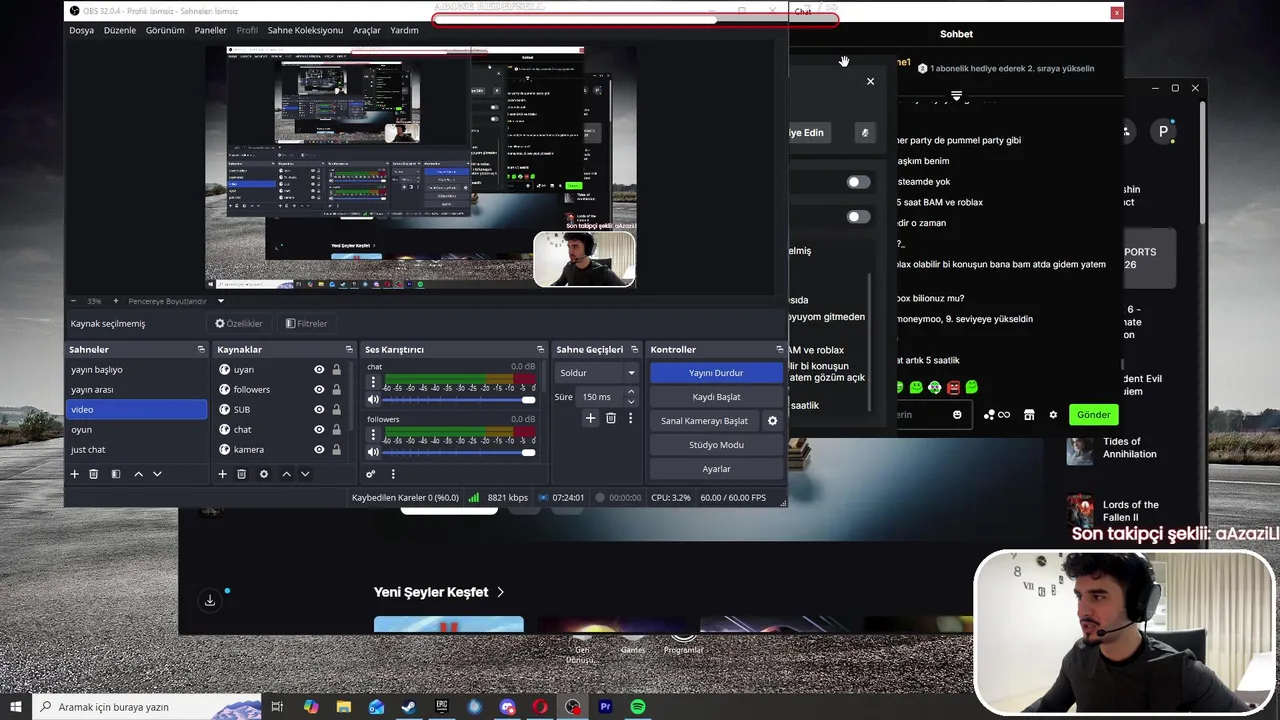The width and height of the screenshot is (1280, 720).
Task: Zoom in the preview with the plus button
Action: click(x=115, y=301)
